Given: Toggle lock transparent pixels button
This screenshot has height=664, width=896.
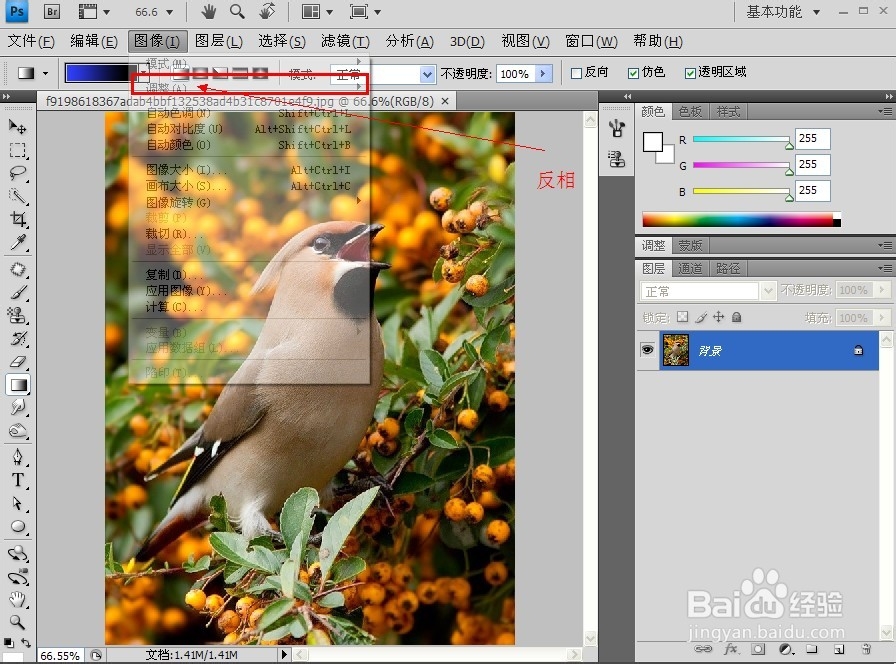Looking at the screenshot, I should 682,317.
